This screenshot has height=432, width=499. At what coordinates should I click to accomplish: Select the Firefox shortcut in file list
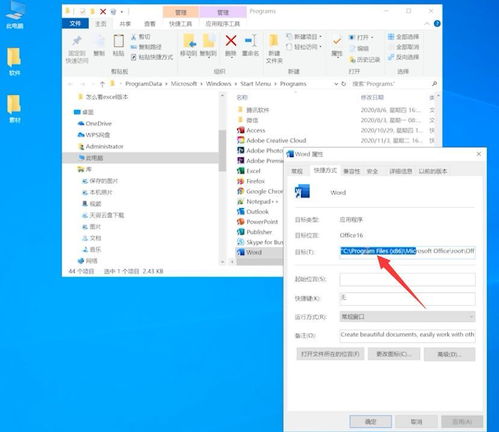[x=255, y=181]
